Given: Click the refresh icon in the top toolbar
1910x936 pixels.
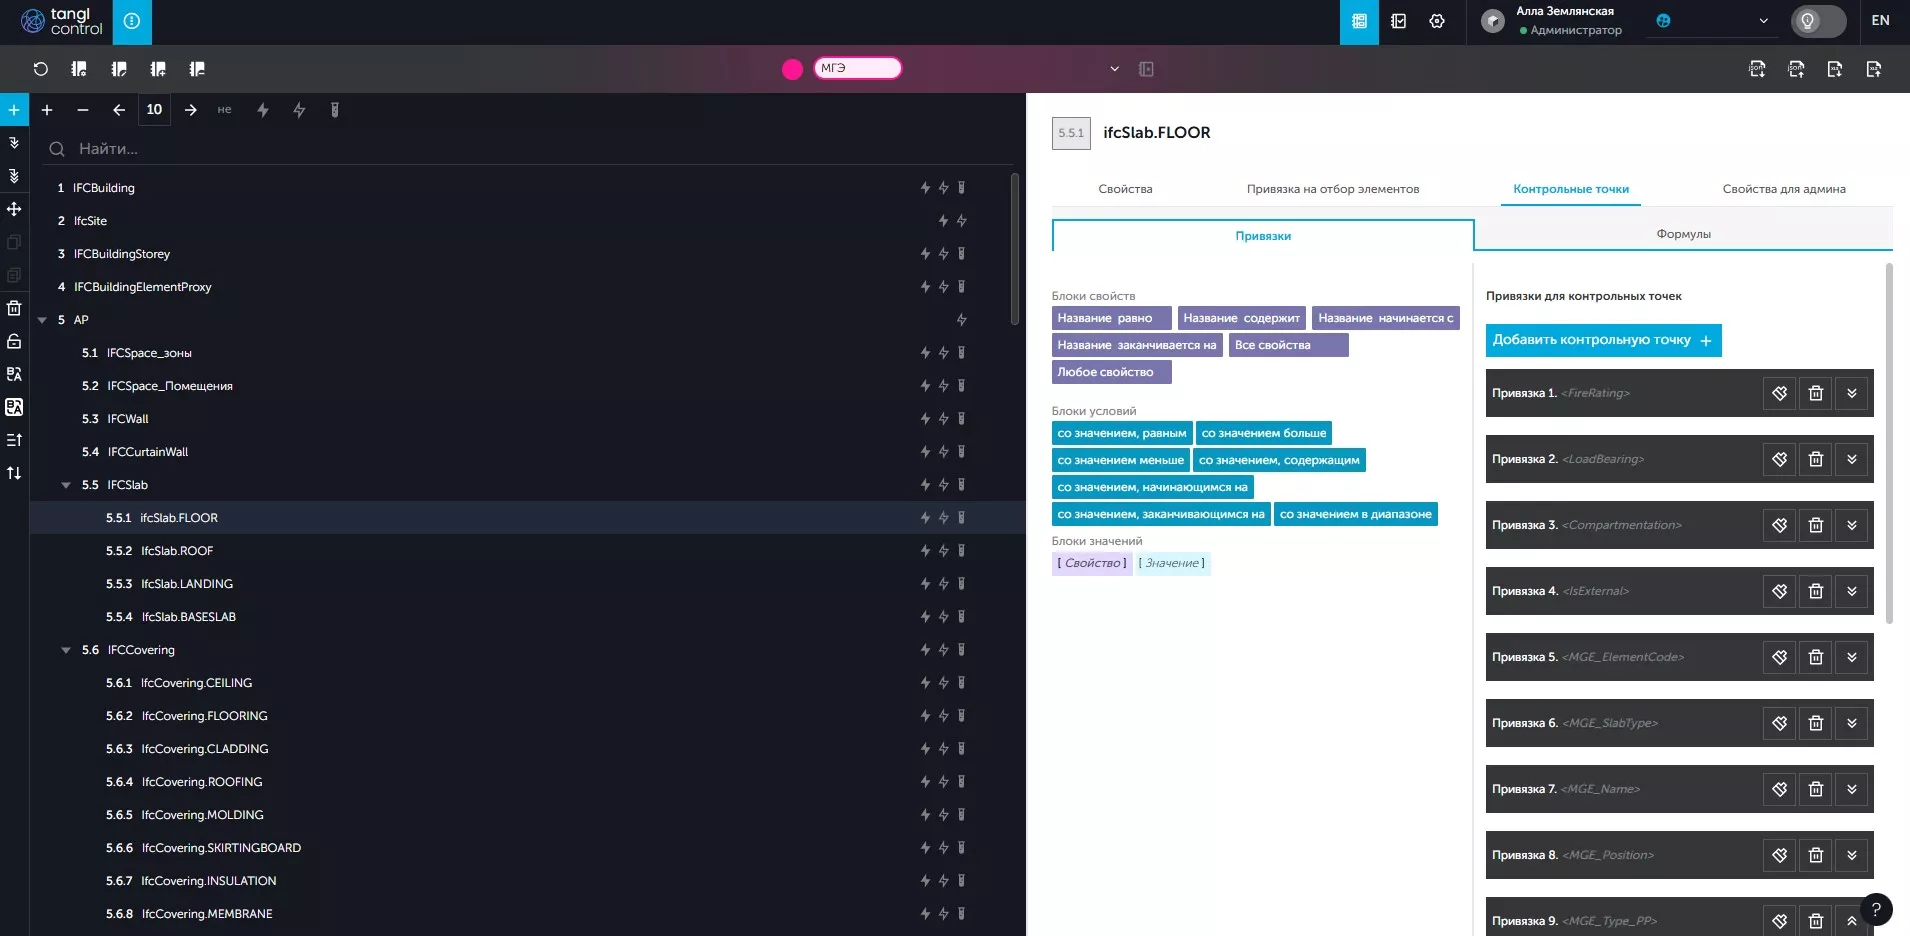Looking at the screenshot, I should (40, 69).
